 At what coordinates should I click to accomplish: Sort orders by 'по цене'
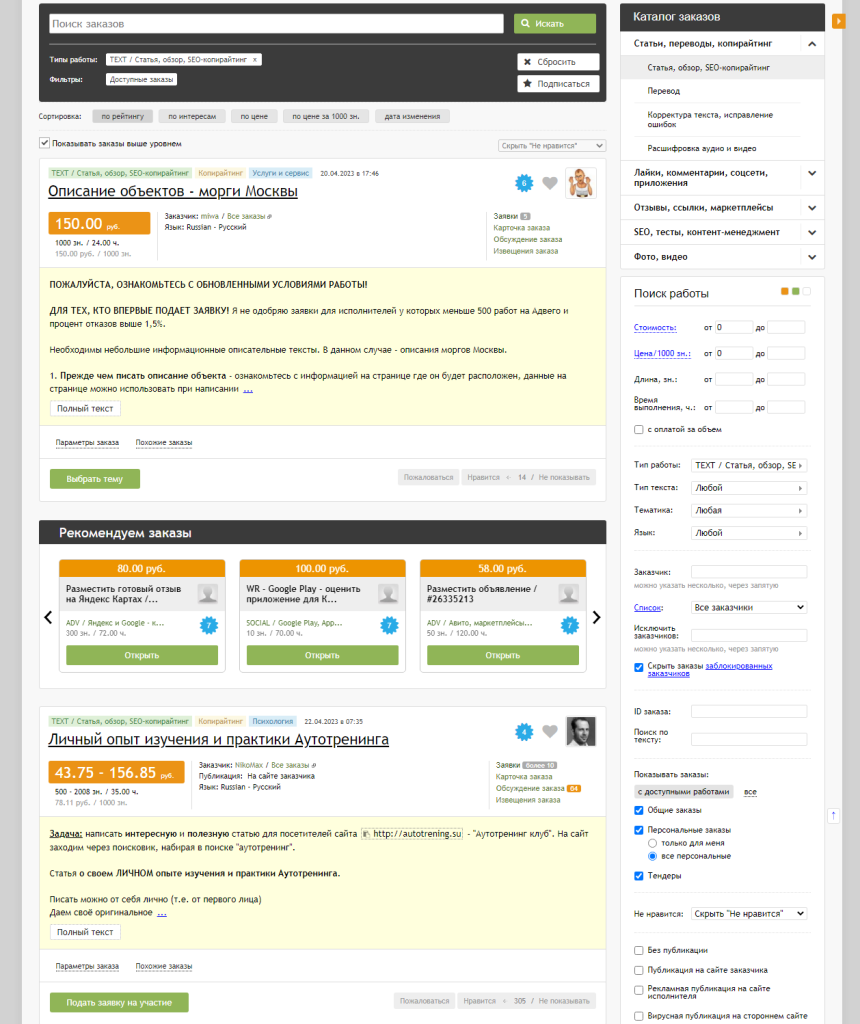tap(254, 117)
